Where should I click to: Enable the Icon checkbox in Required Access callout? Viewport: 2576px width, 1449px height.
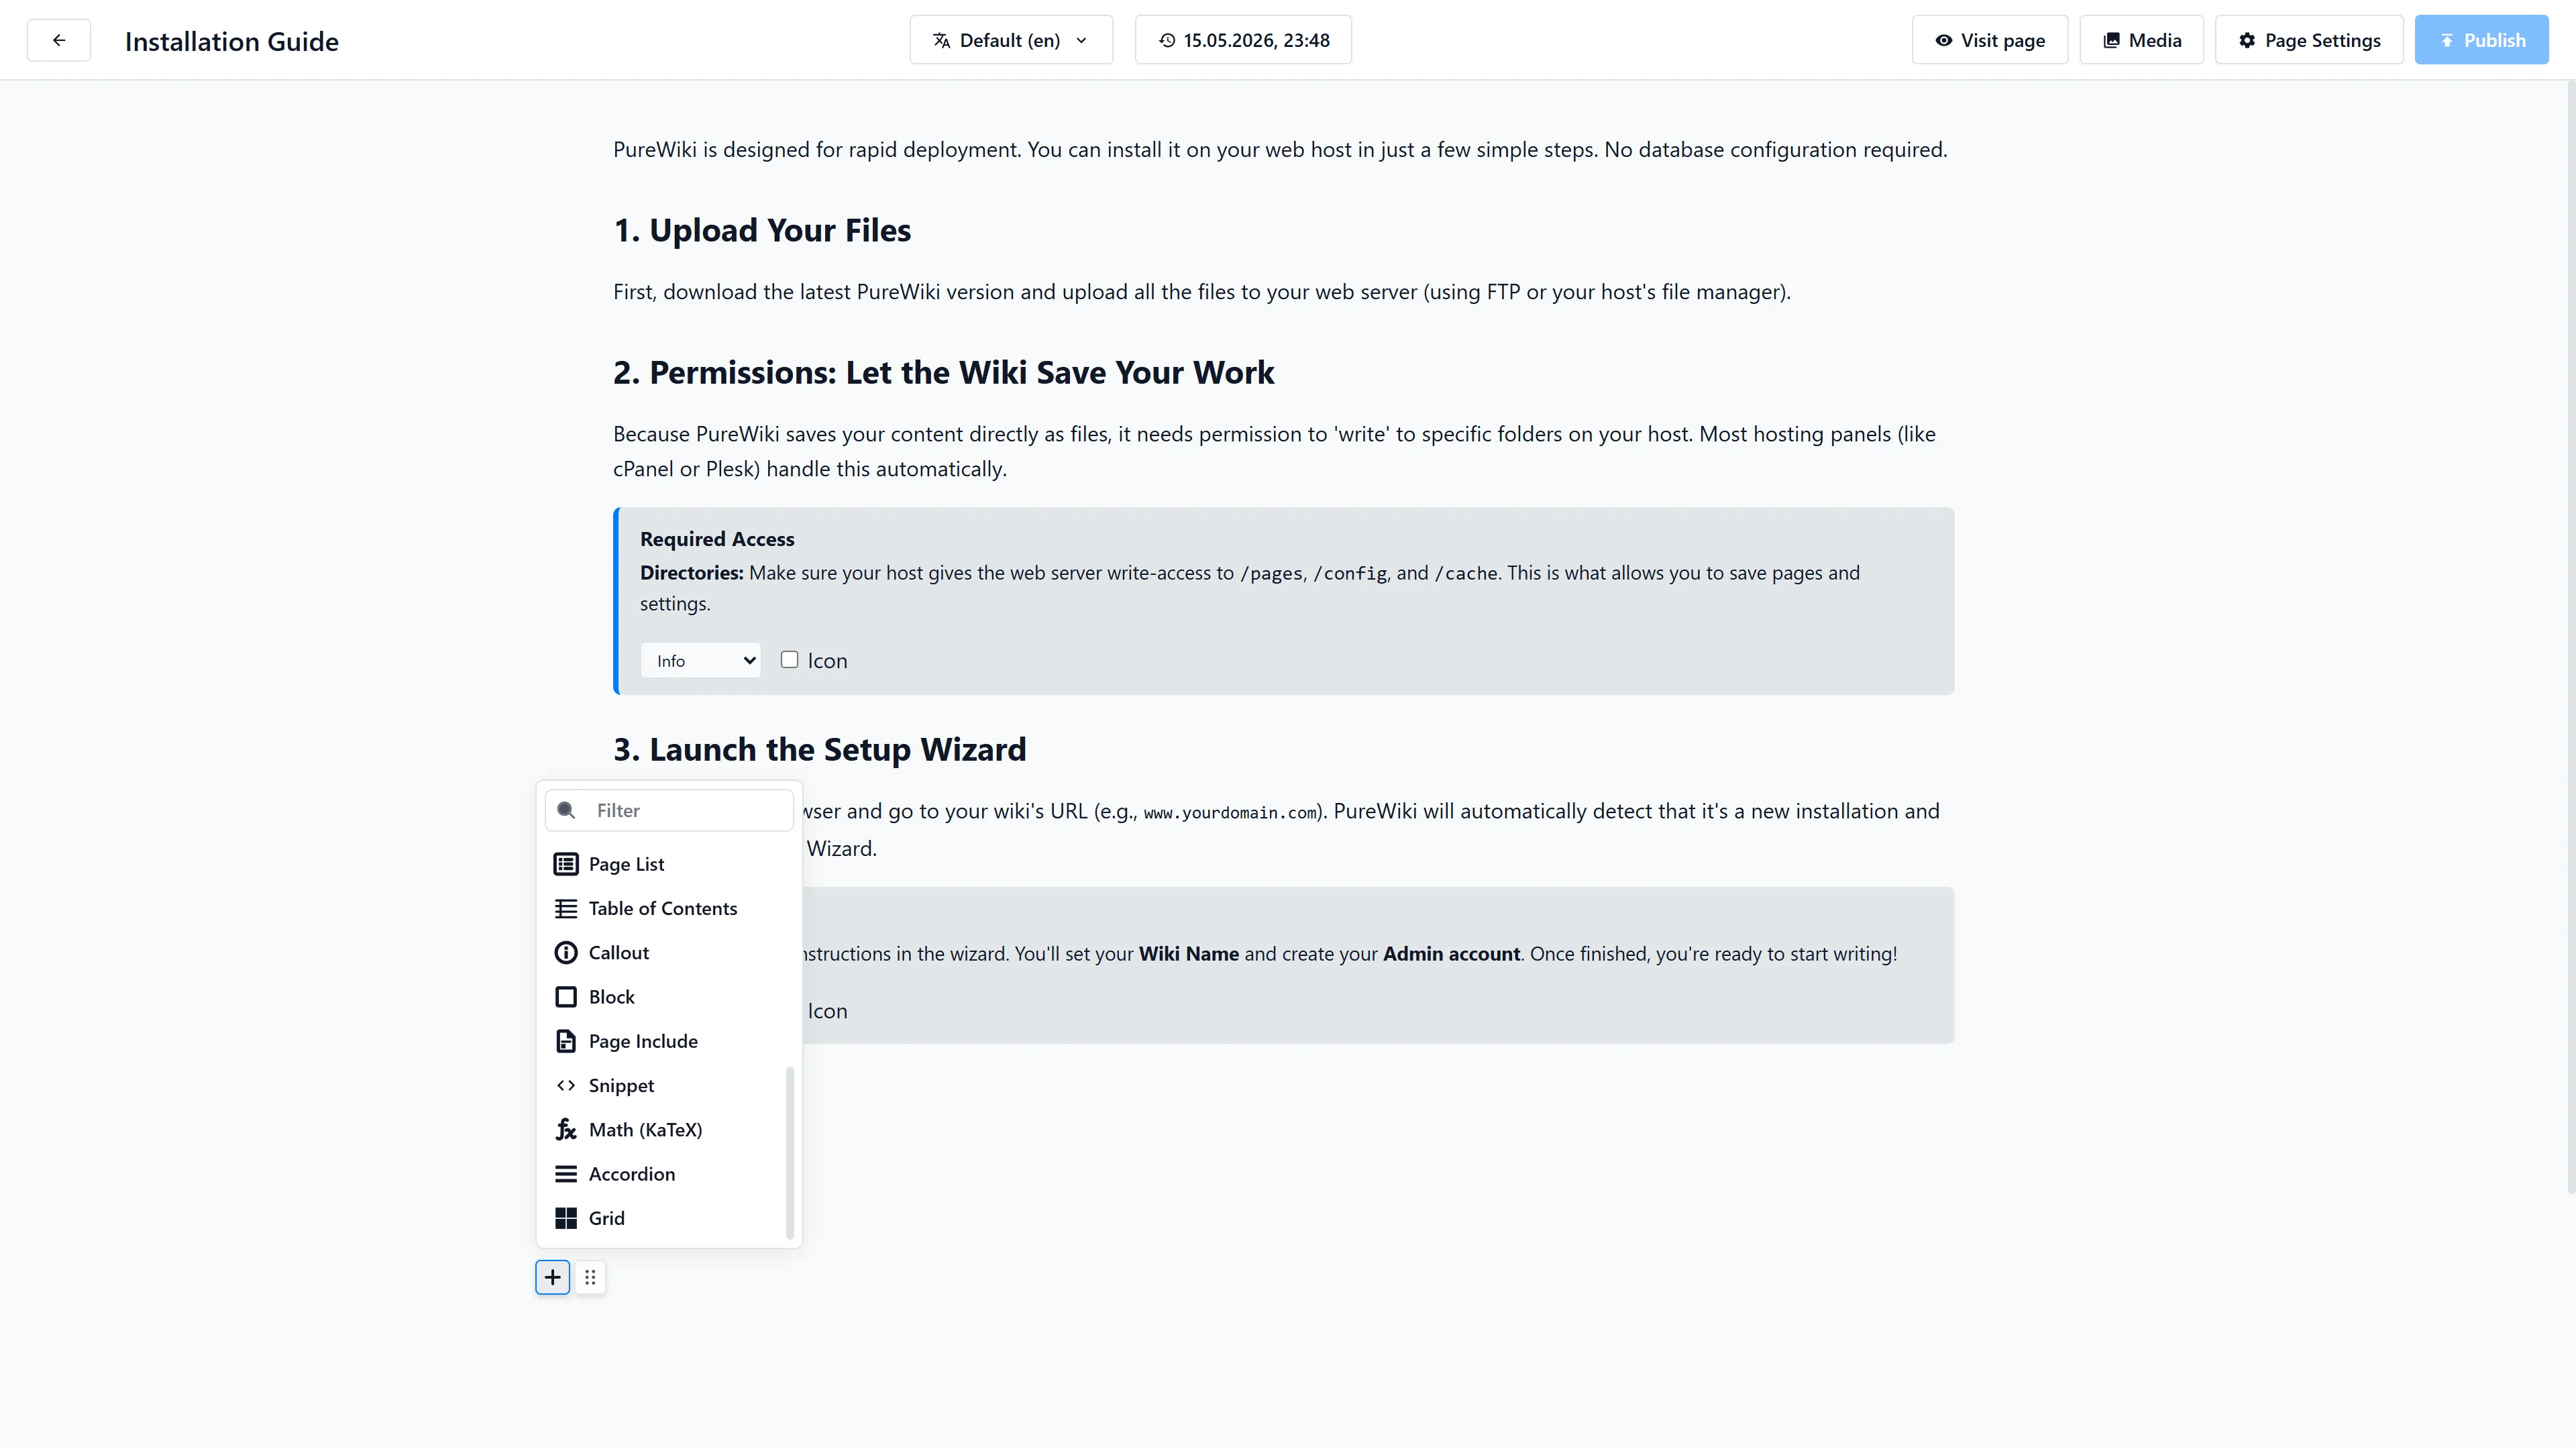[790, 660]
